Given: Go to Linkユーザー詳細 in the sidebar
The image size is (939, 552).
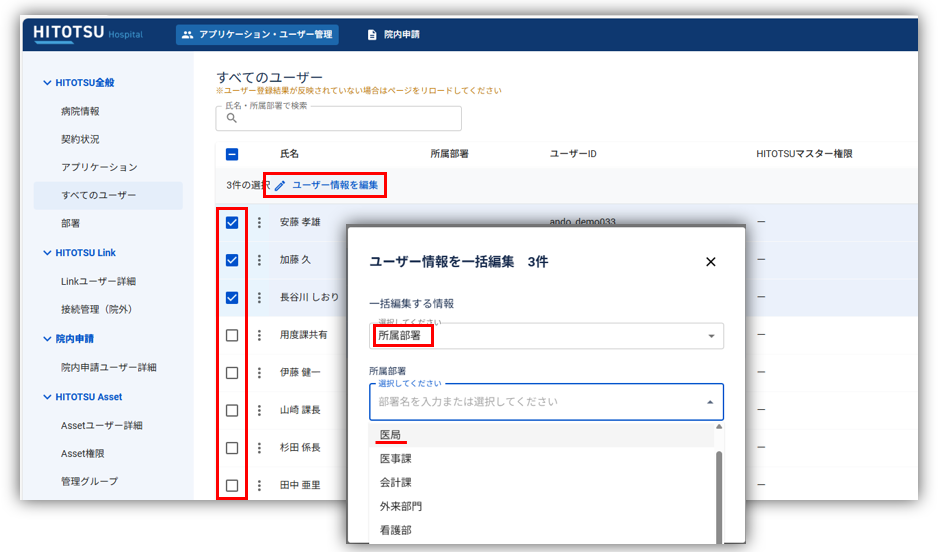Looking at the screenshot, I should 98,281.
